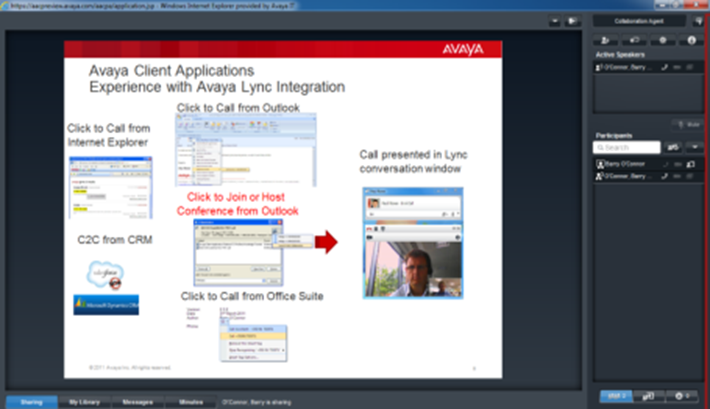Open the participants options dropdown arrow
This screenshot has width=710, height=409.
coord(695,147)
